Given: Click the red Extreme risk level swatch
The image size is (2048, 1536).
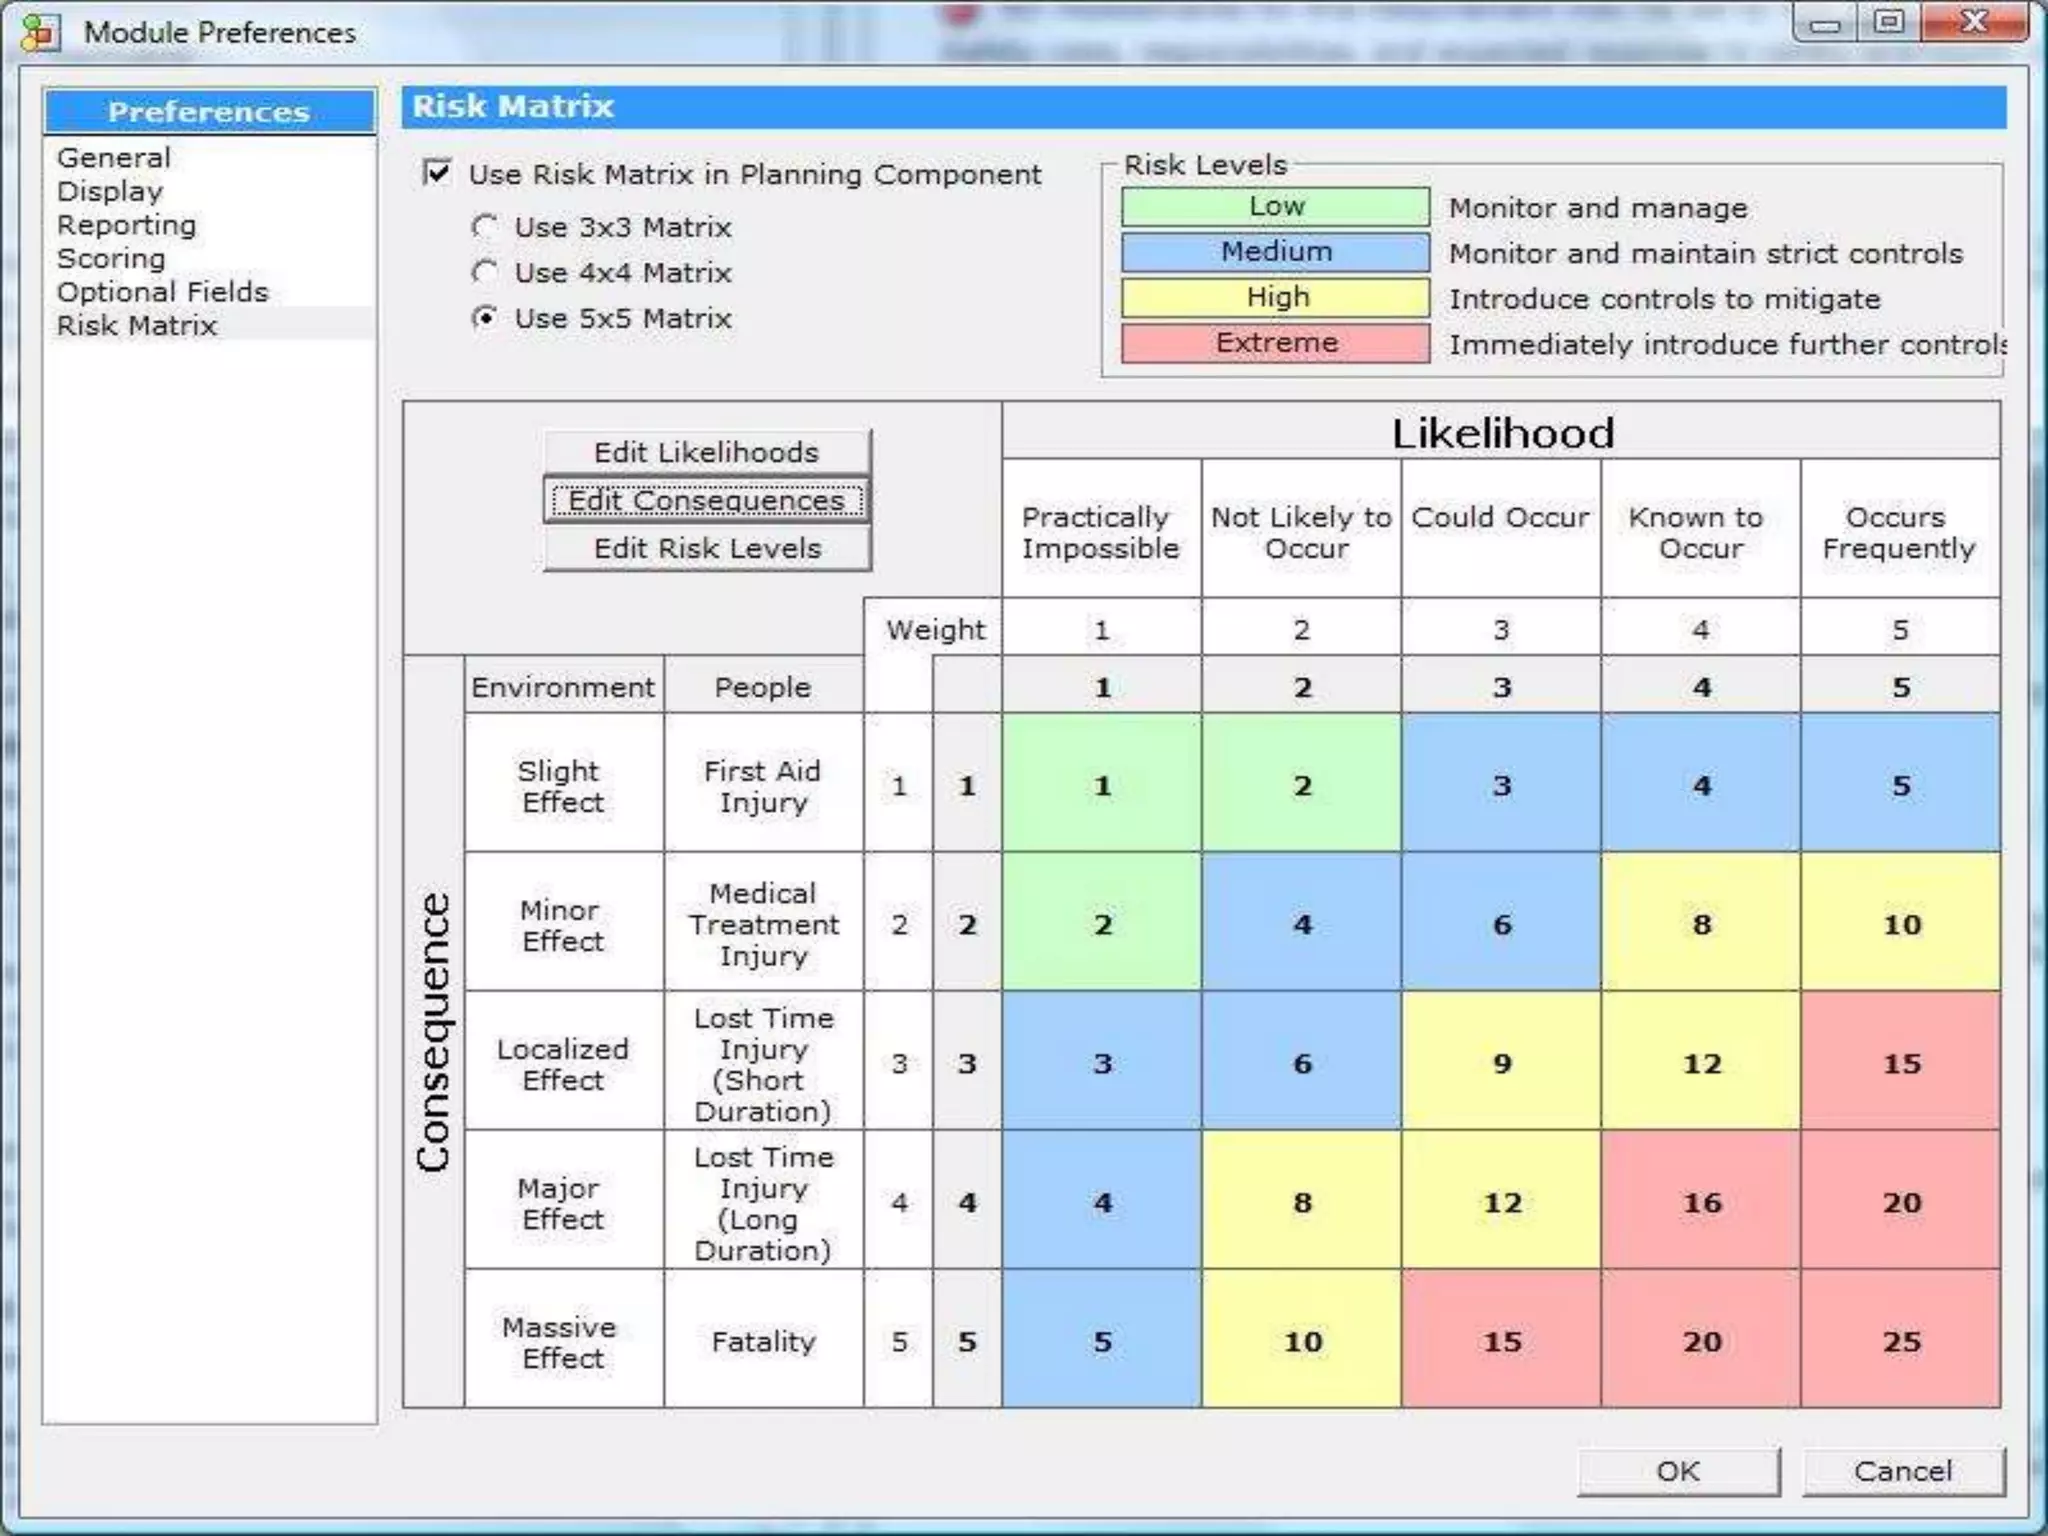Looking at the screenshot, I should pyautogui.click(x=1275, y=343).
